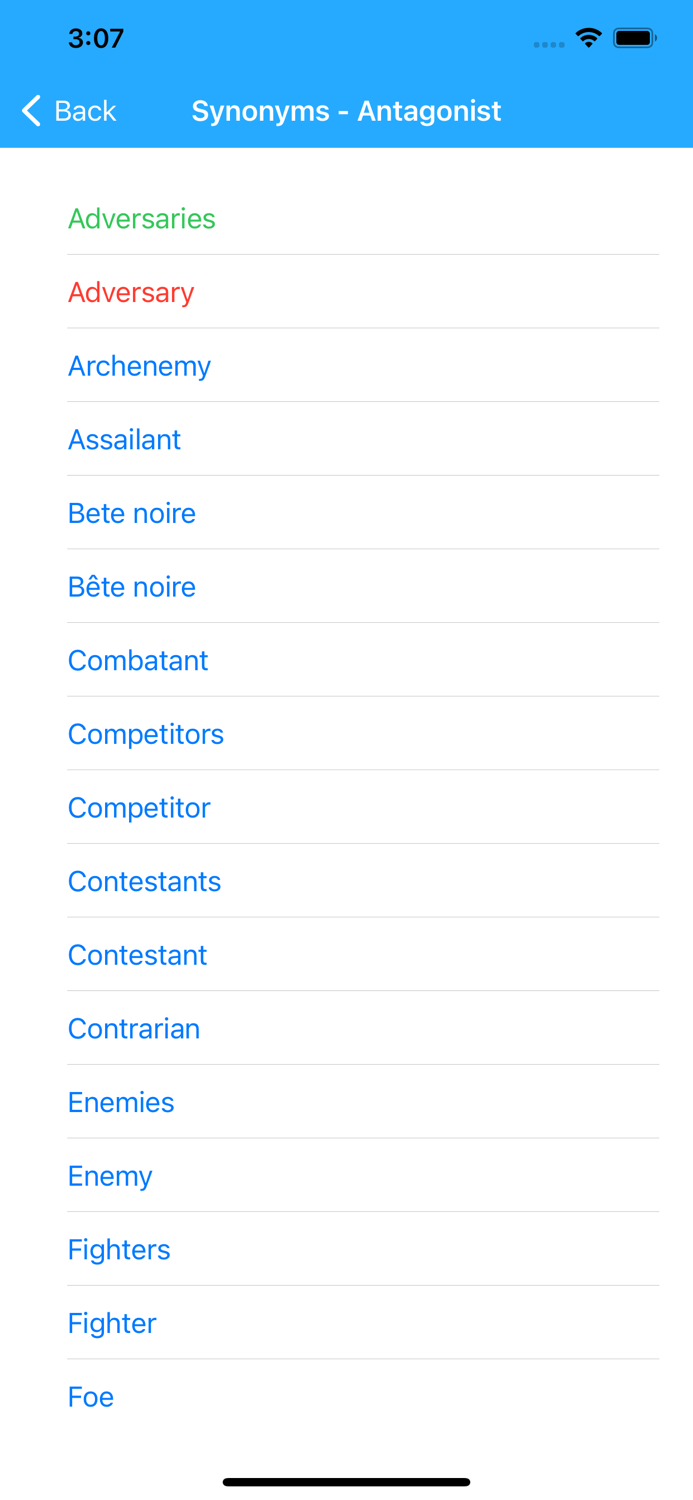Open Bête noire with circumflex accent

tap(132, 587)
